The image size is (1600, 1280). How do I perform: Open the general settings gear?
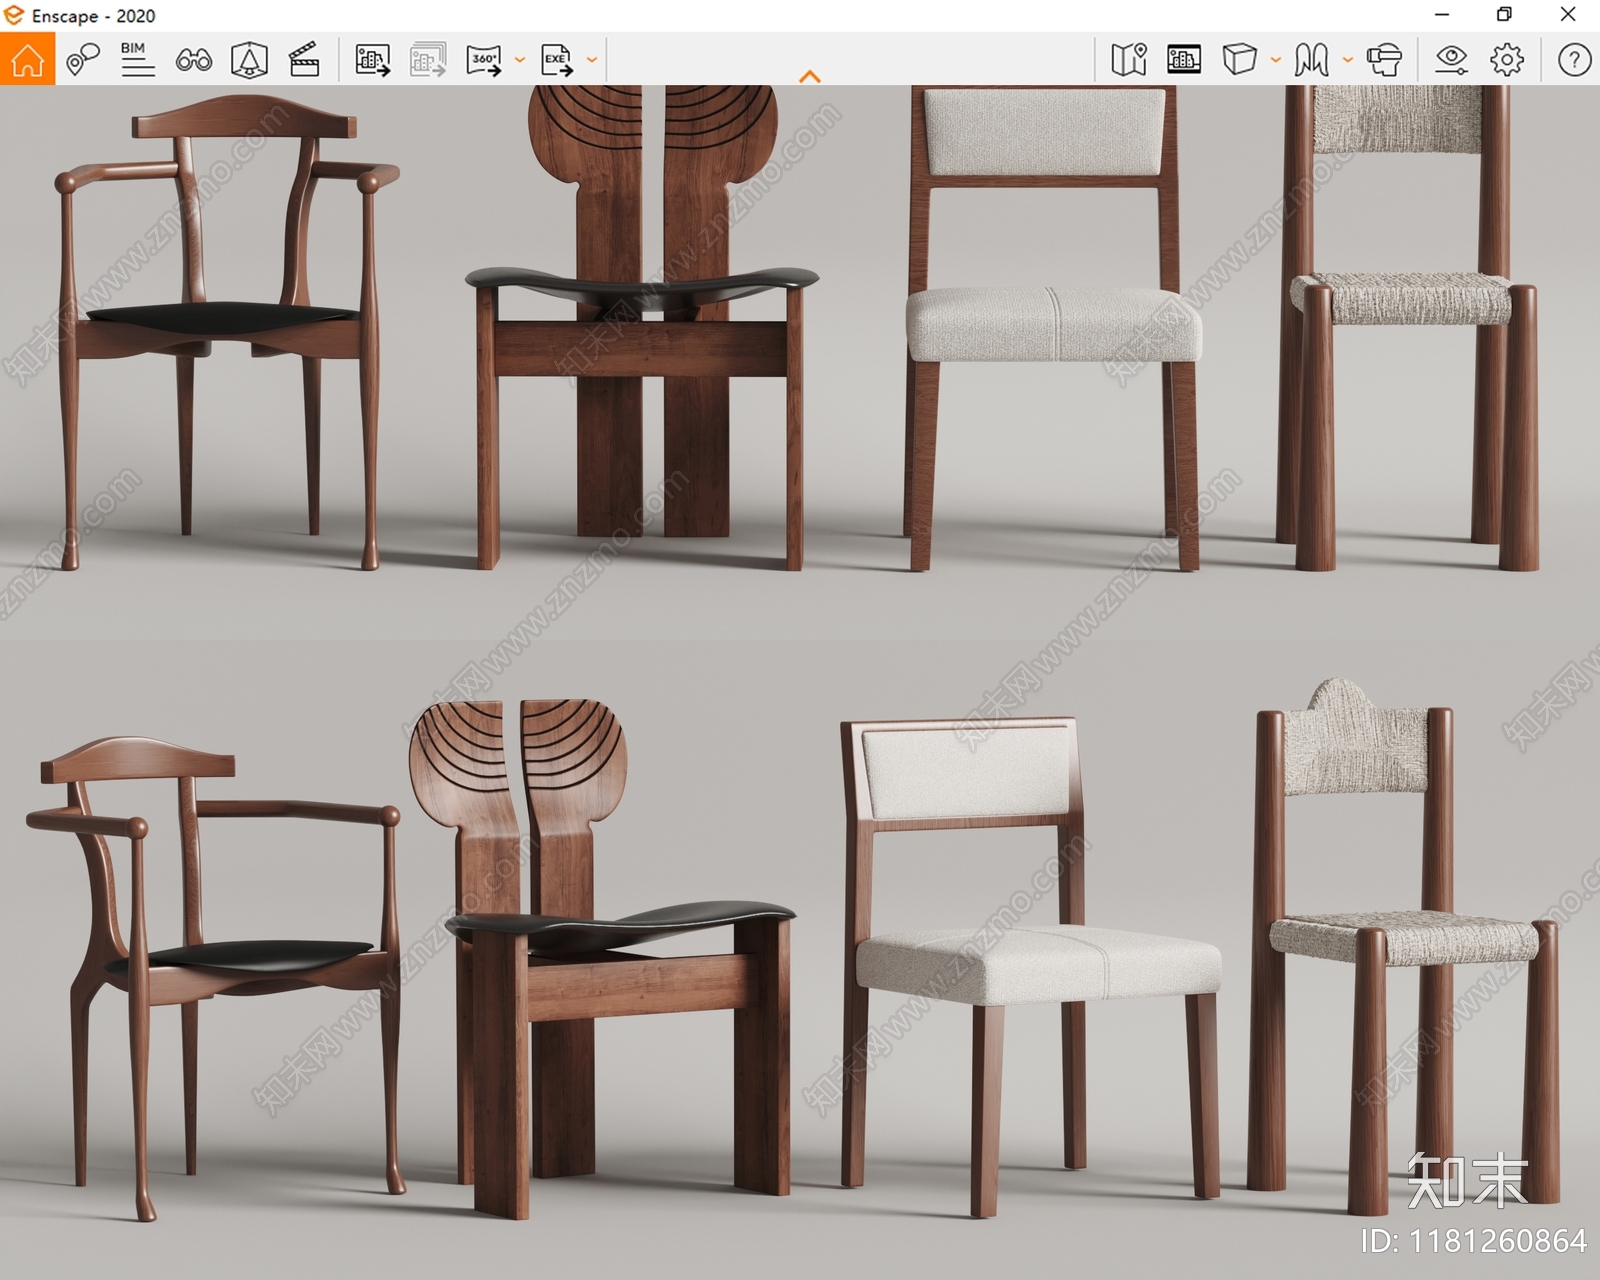pyautogui.click(x=1507, y=60)
